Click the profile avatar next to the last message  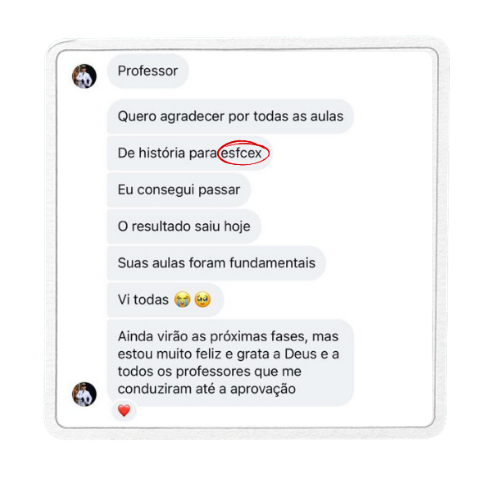[x=84, y=394]
